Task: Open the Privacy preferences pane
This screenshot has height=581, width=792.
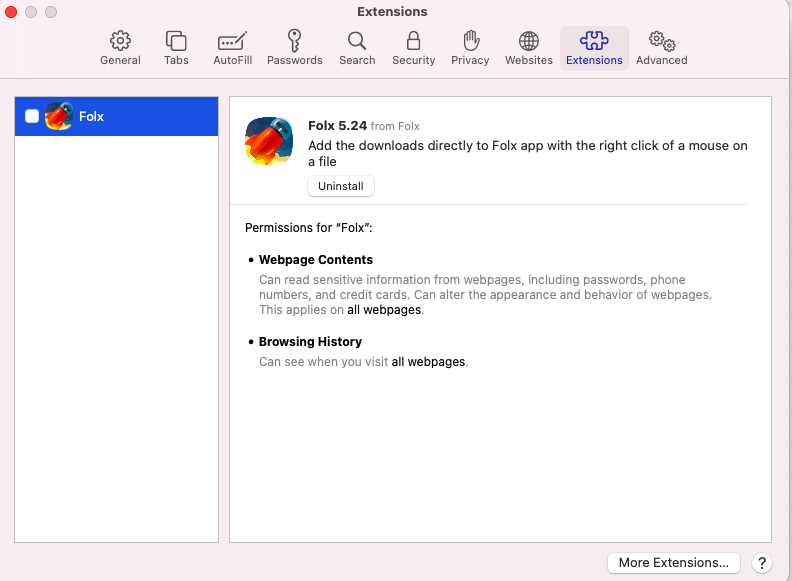Action: [470, 49]
